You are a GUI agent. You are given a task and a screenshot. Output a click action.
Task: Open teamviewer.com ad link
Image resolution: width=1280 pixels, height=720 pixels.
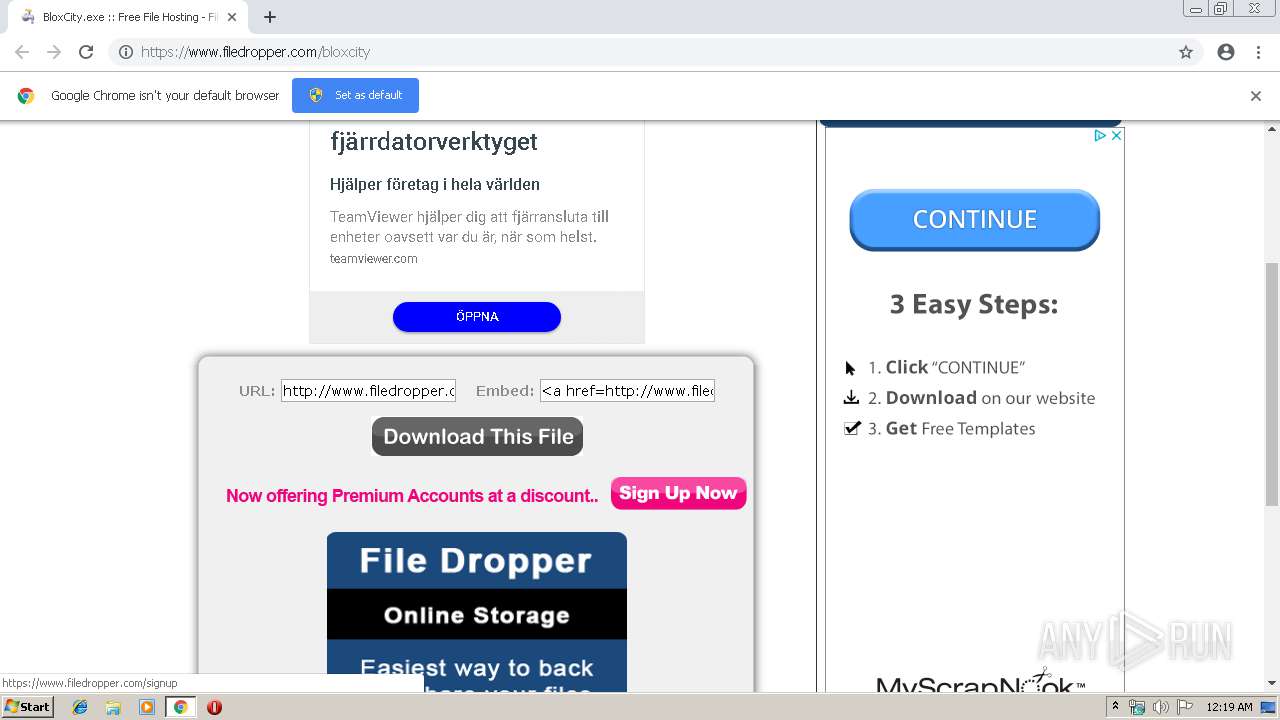coord(374,259)
